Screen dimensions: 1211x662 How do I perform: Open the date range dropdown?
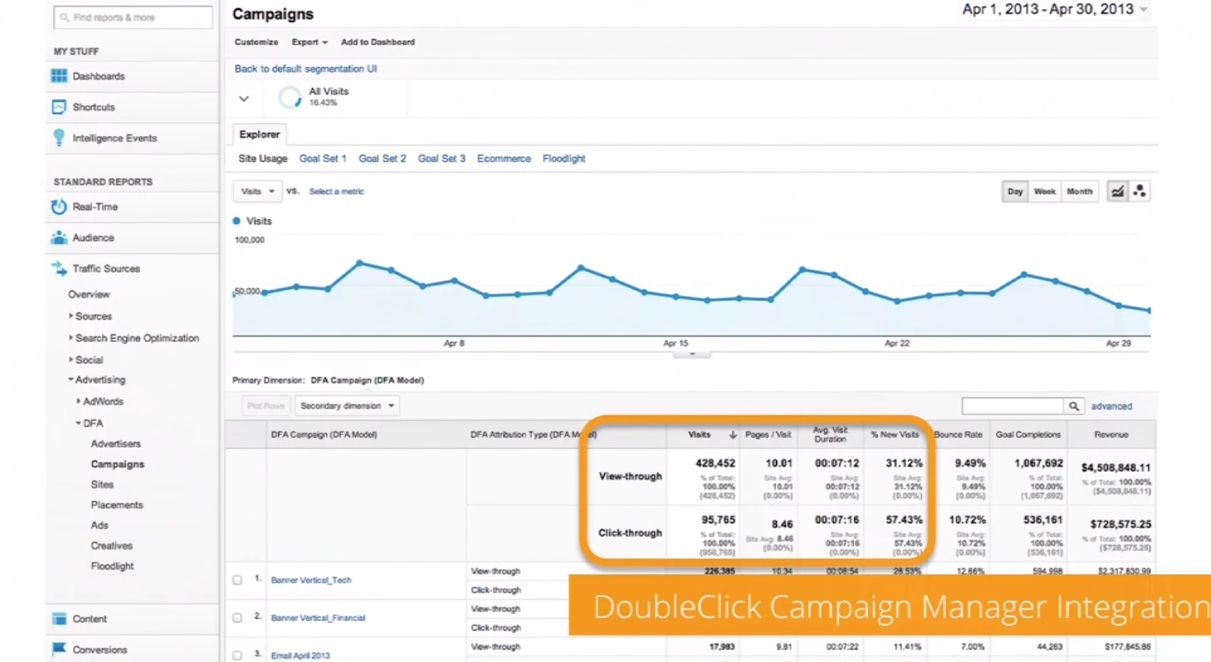pos(1055,9)
